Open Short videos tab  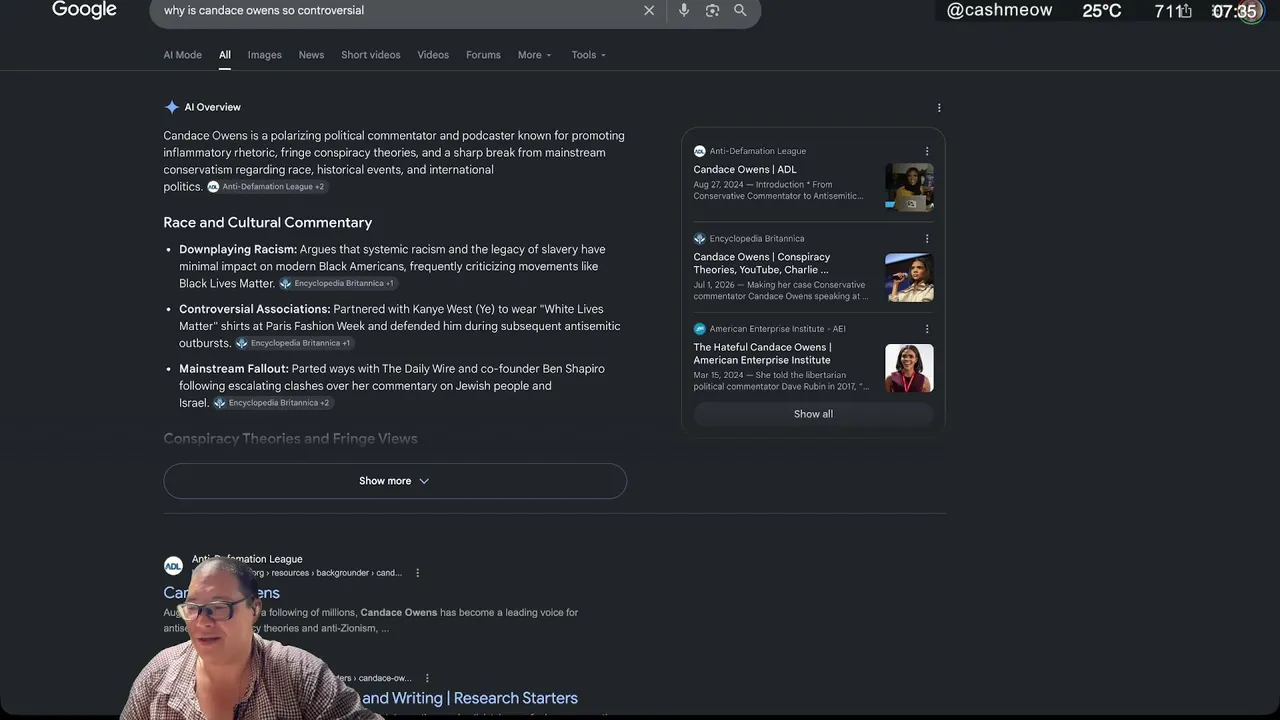coord(371,55)
